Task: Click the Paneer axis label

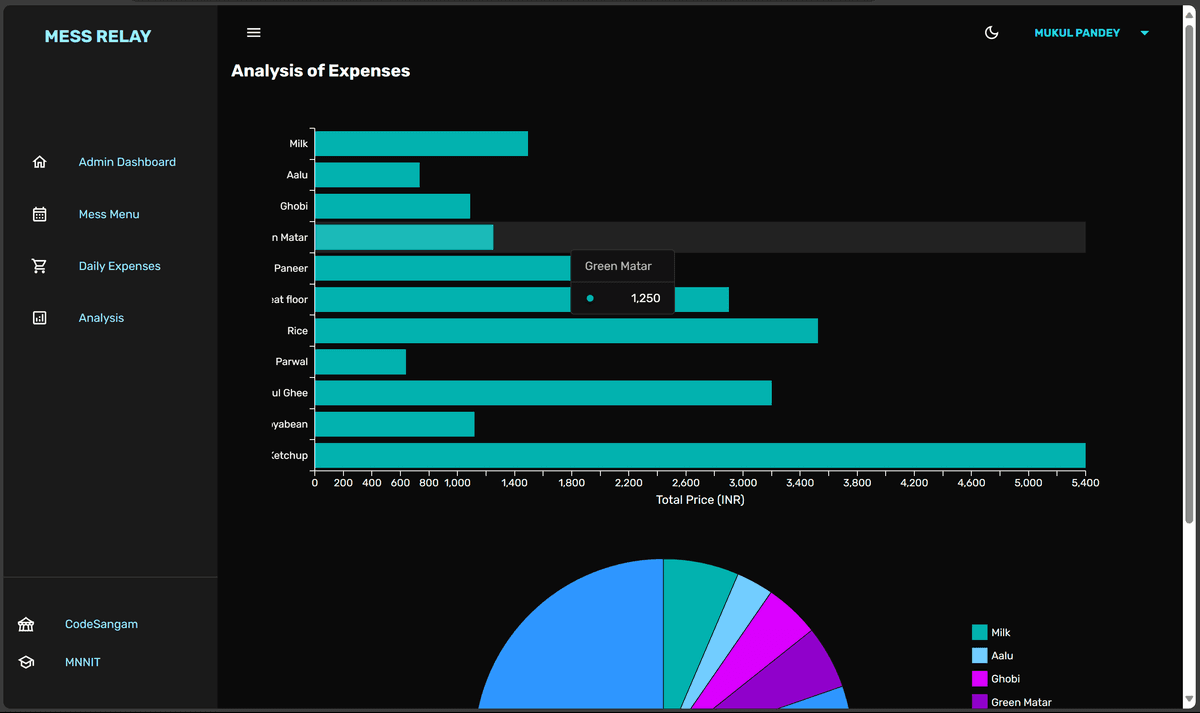Action: tap(291, 268)
